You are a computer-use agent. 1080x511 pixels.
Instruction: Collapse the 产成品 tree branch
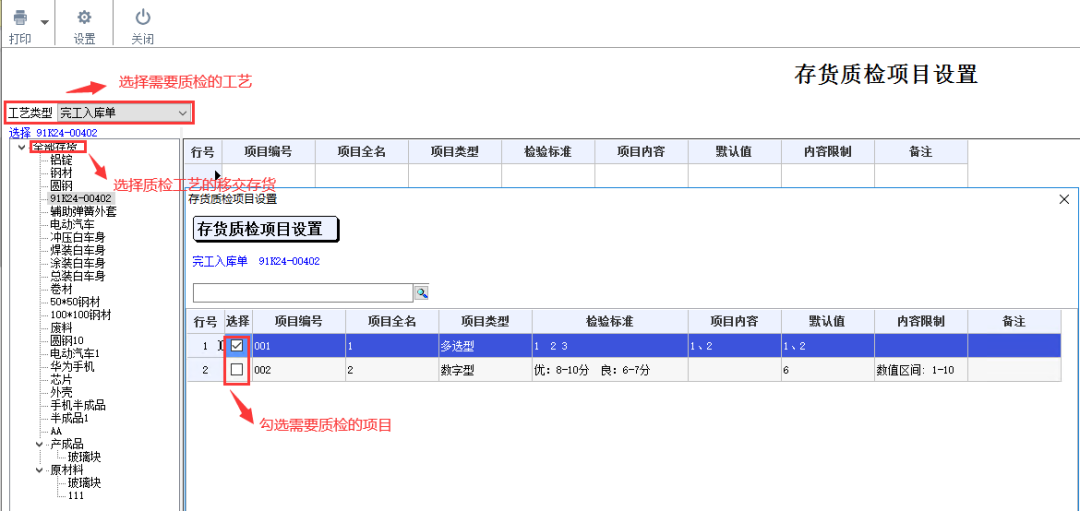click(40, 444)
